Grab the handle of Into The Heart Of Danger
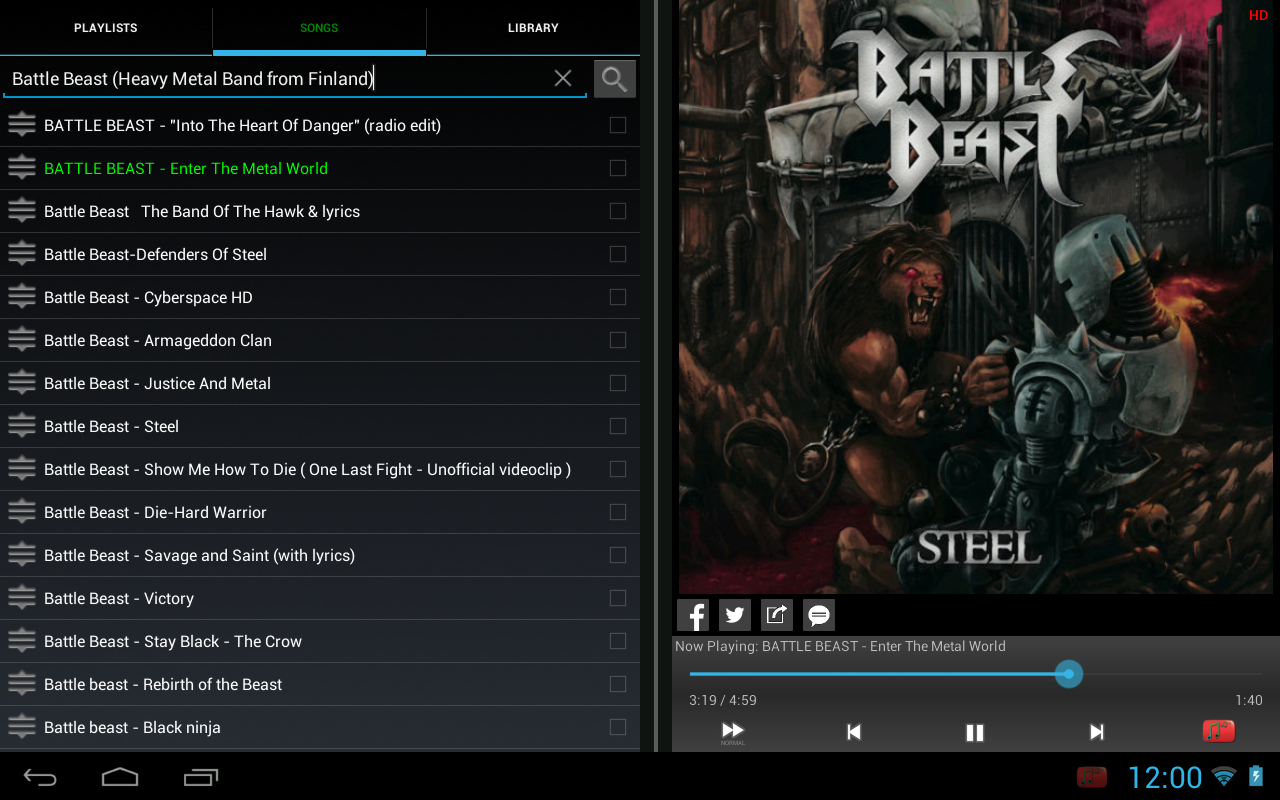This screenshot has height=800, width=1280. point(22,125)
